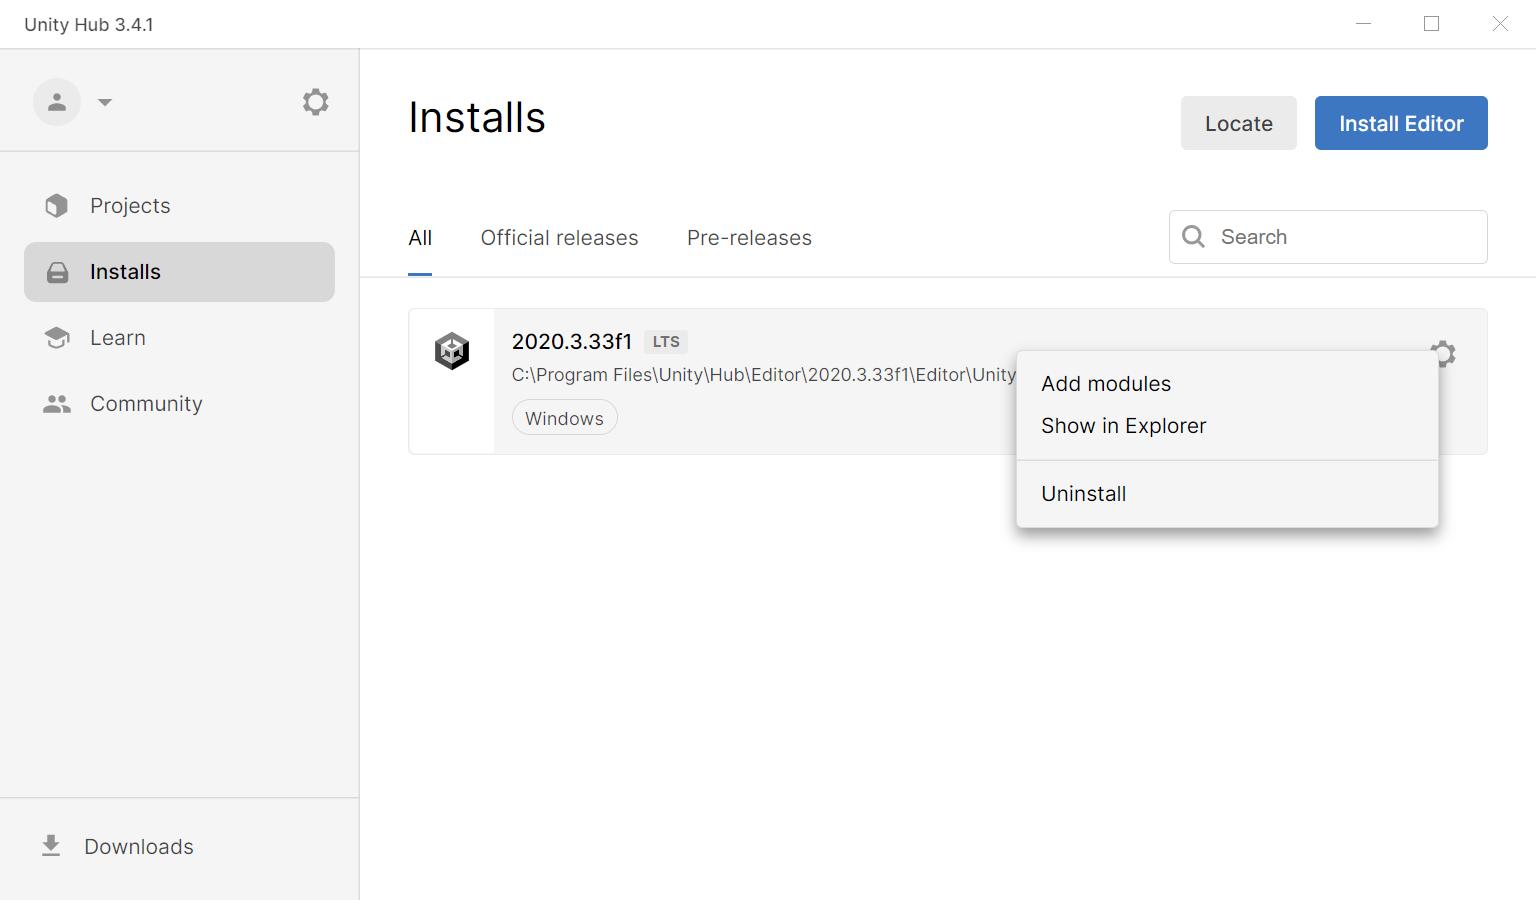
Task: Open Hub preferences gear icon
Action: 316,102
